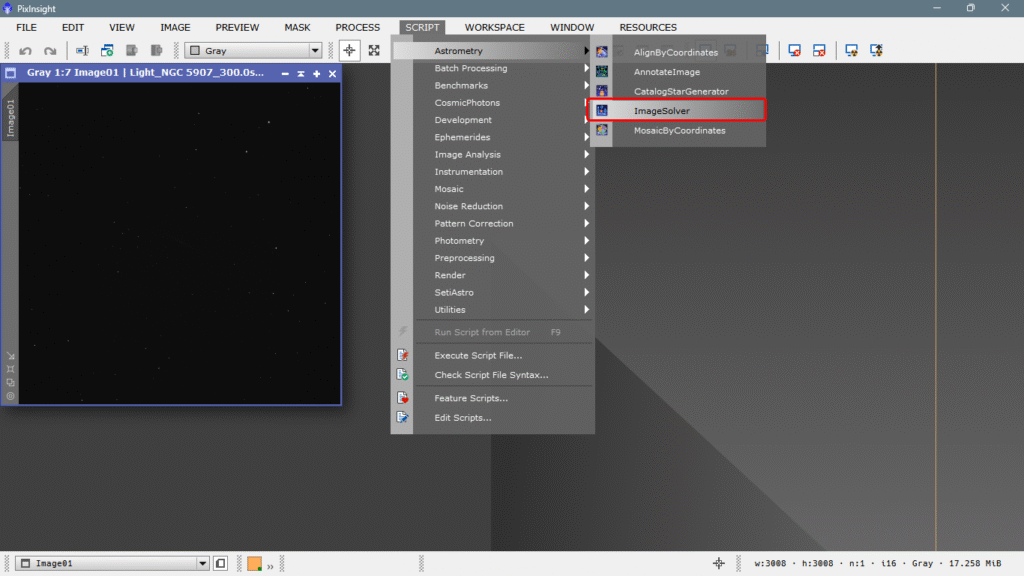1024x576 pixels.
Task: Expand the CosmicPhotons submenu
Action: (x=492, y=103)
